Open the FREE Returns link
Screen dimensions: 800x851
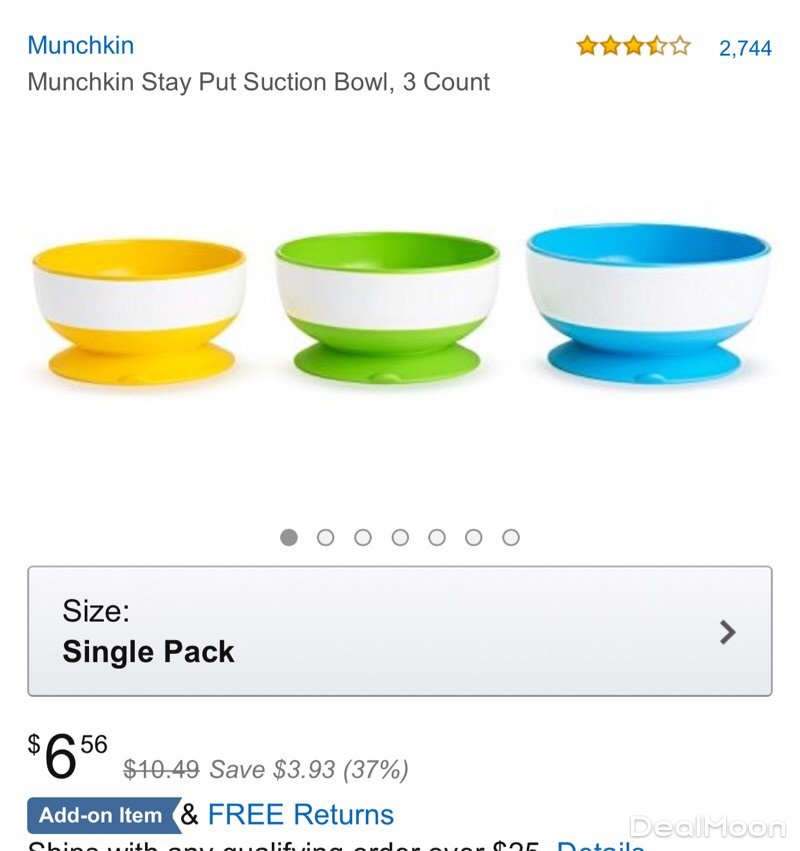(300, 815)
